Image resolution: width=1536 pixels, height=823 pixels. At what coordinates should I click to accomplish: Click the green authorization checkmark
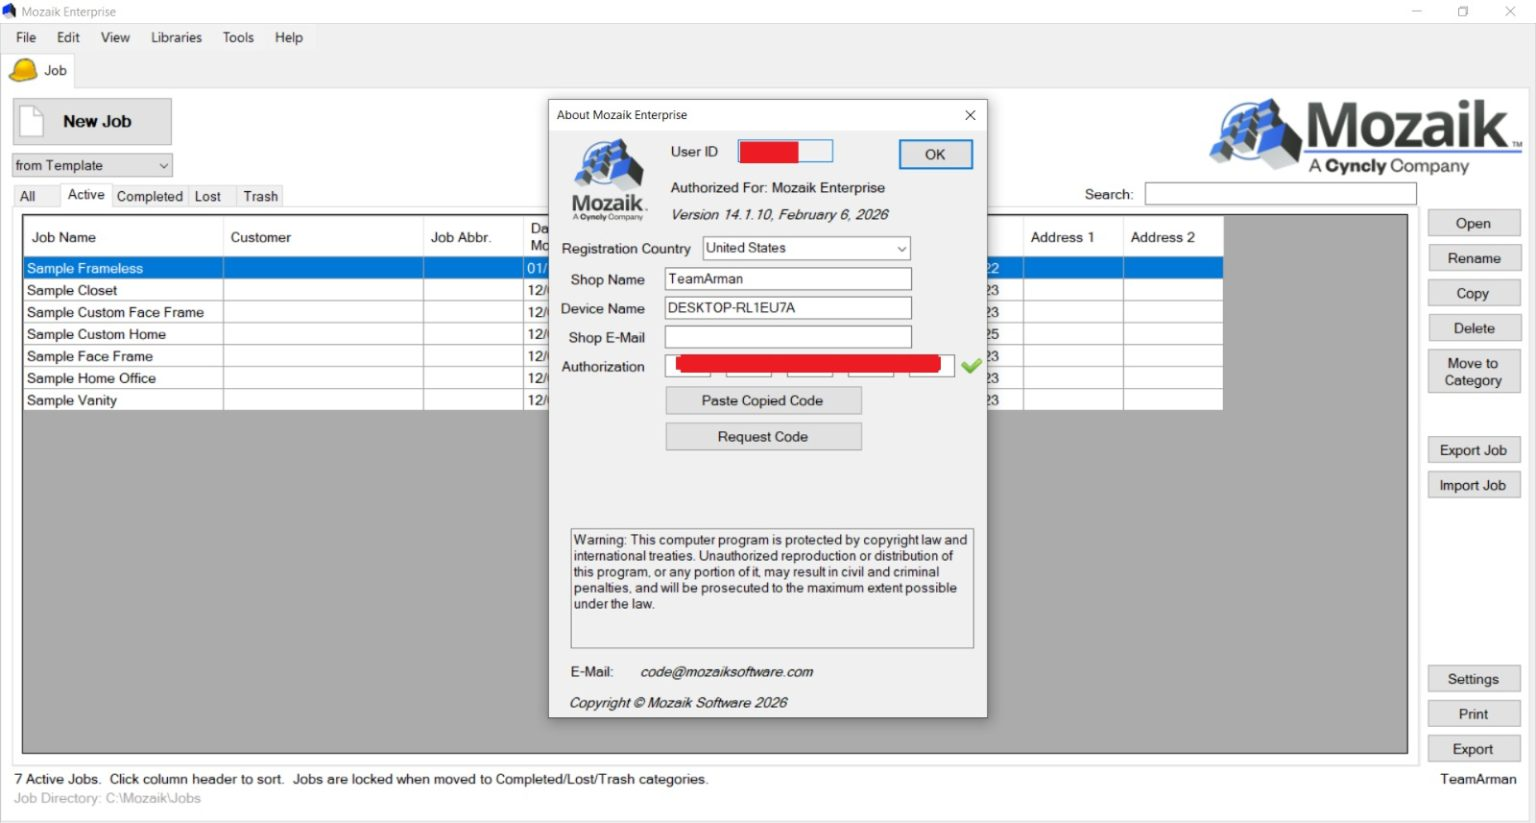tap(970, 367)
